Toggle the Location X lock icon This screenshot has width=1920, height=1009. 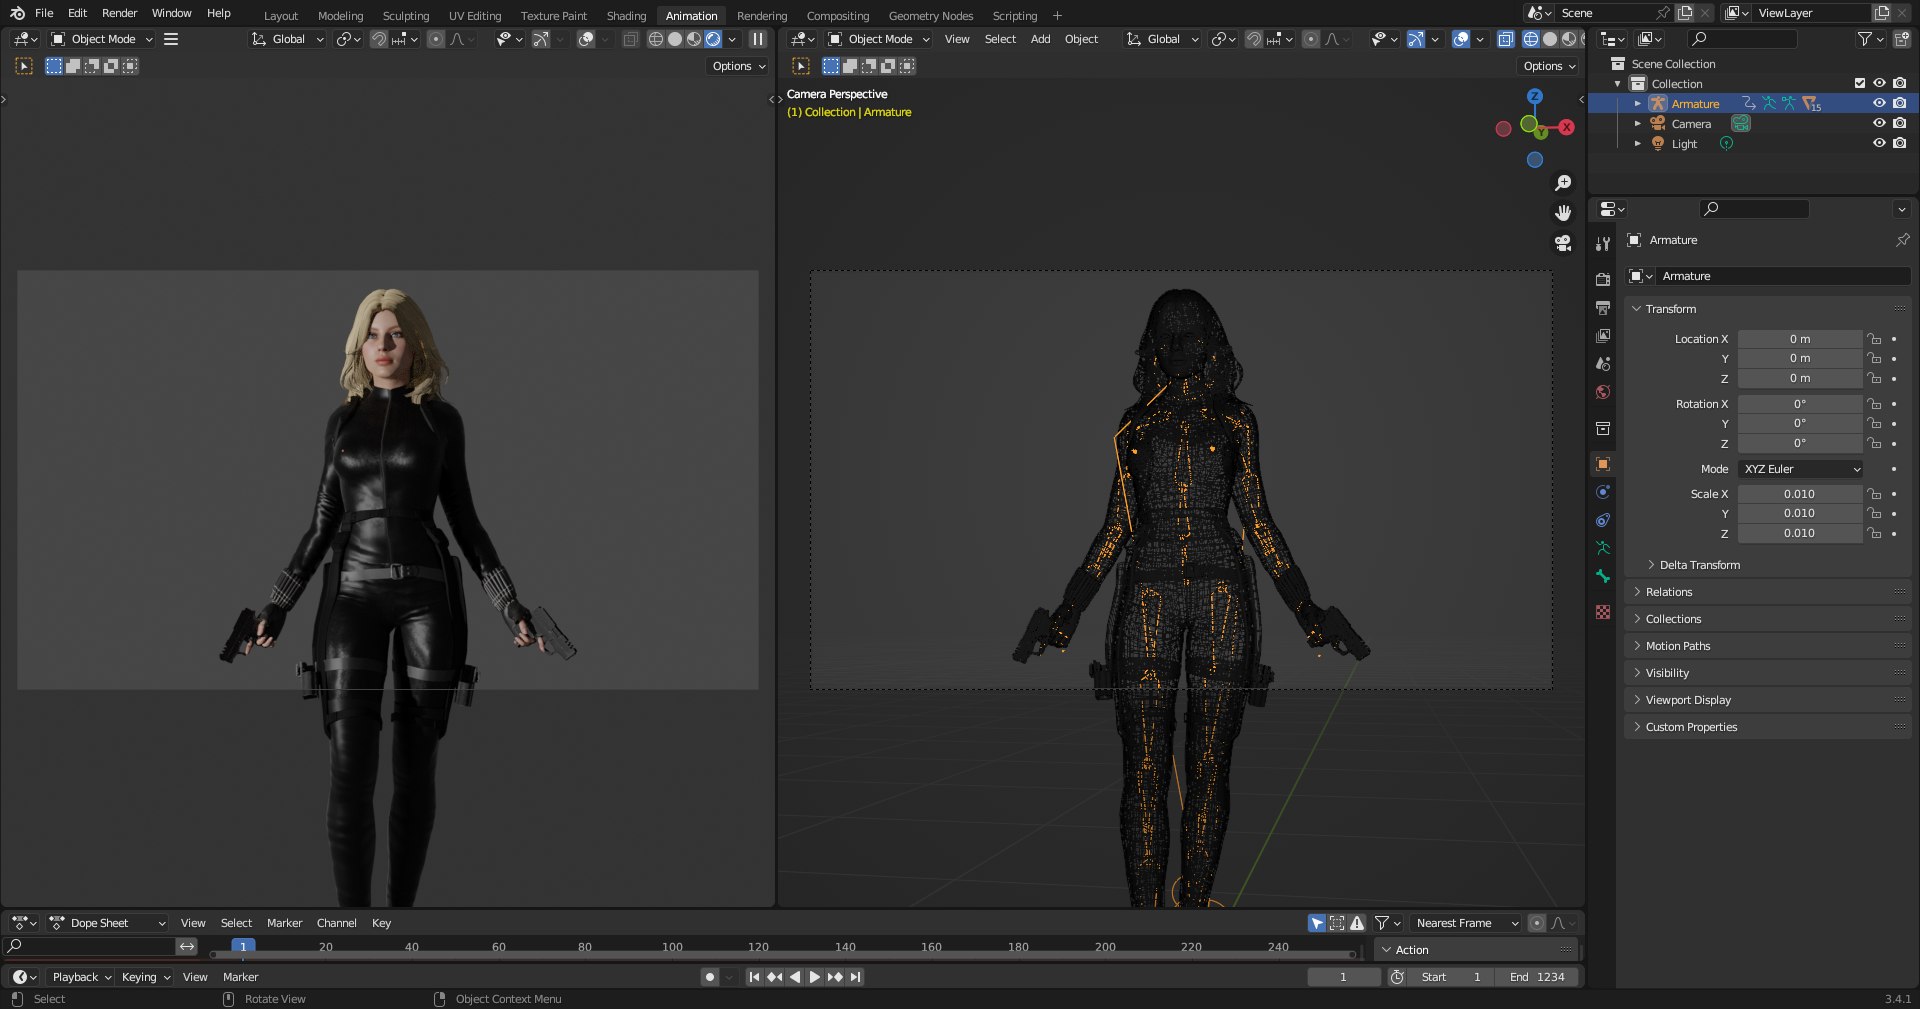coord(1875,339)
